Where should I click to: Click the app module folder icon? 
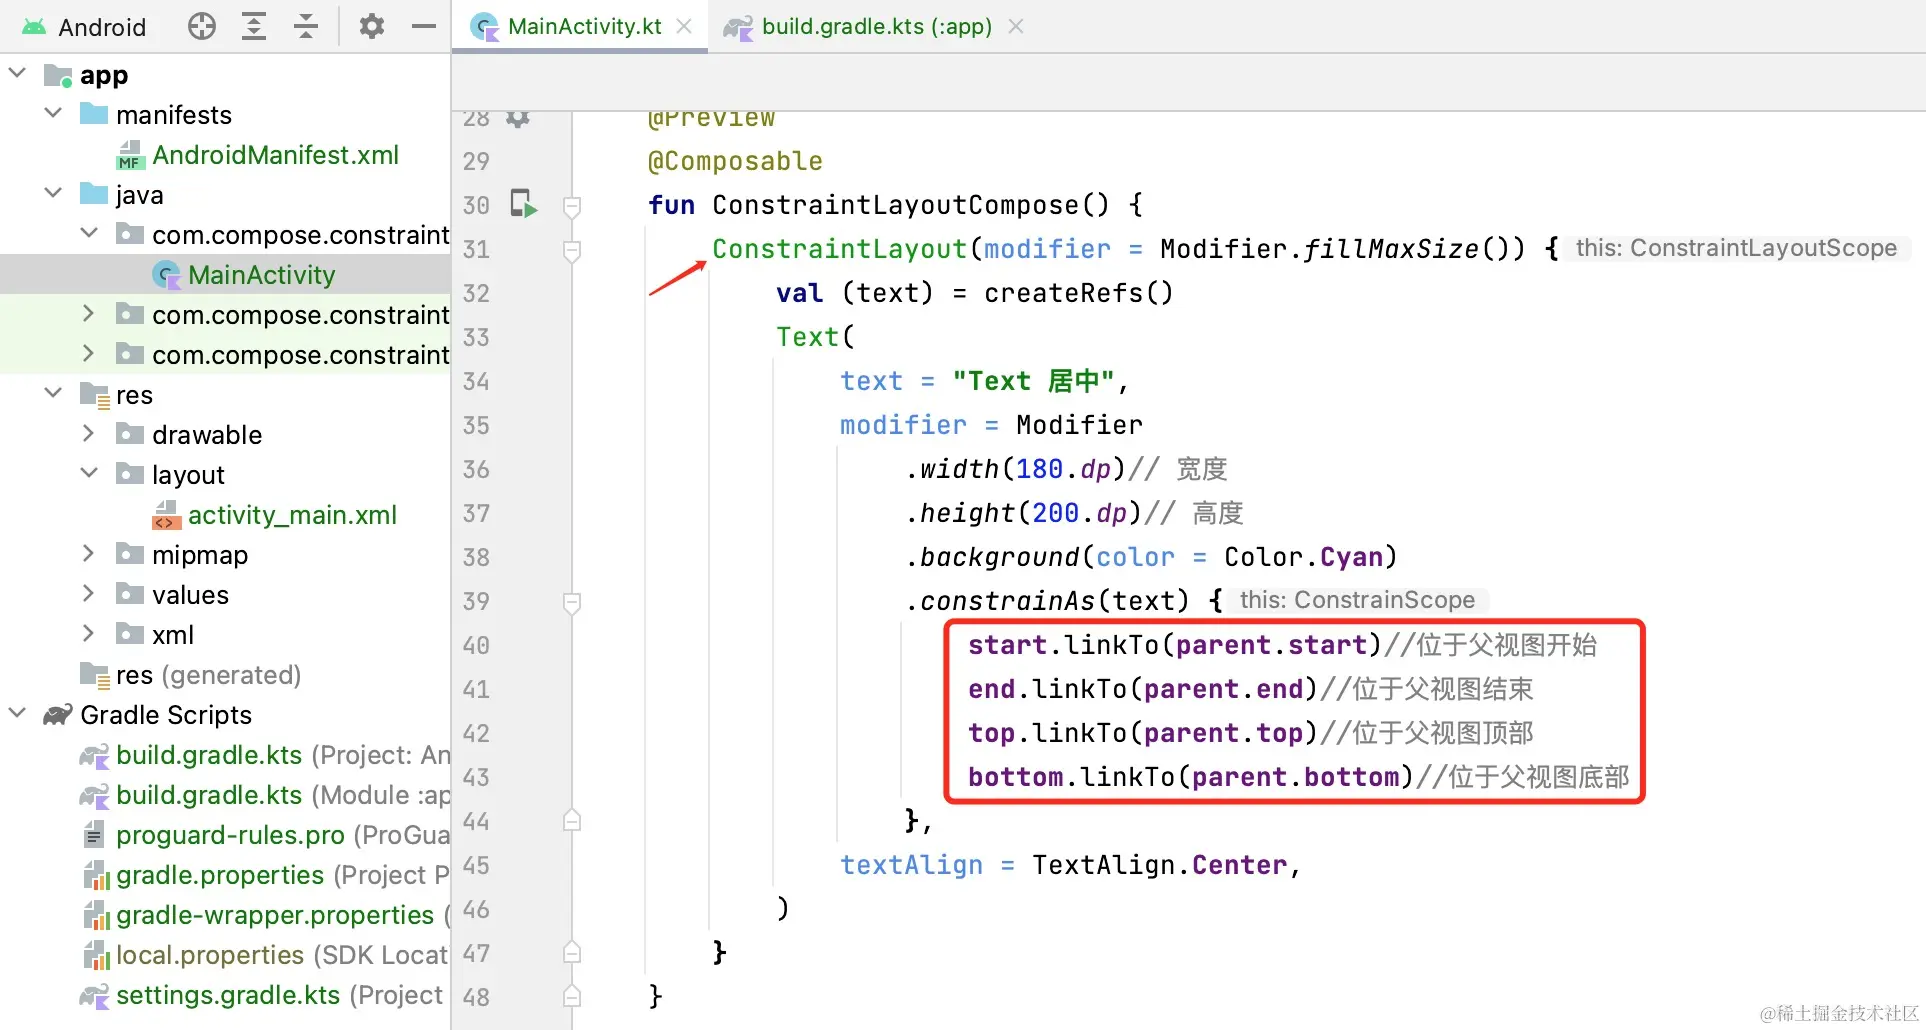pyautogui.click(x=58, y=75)
